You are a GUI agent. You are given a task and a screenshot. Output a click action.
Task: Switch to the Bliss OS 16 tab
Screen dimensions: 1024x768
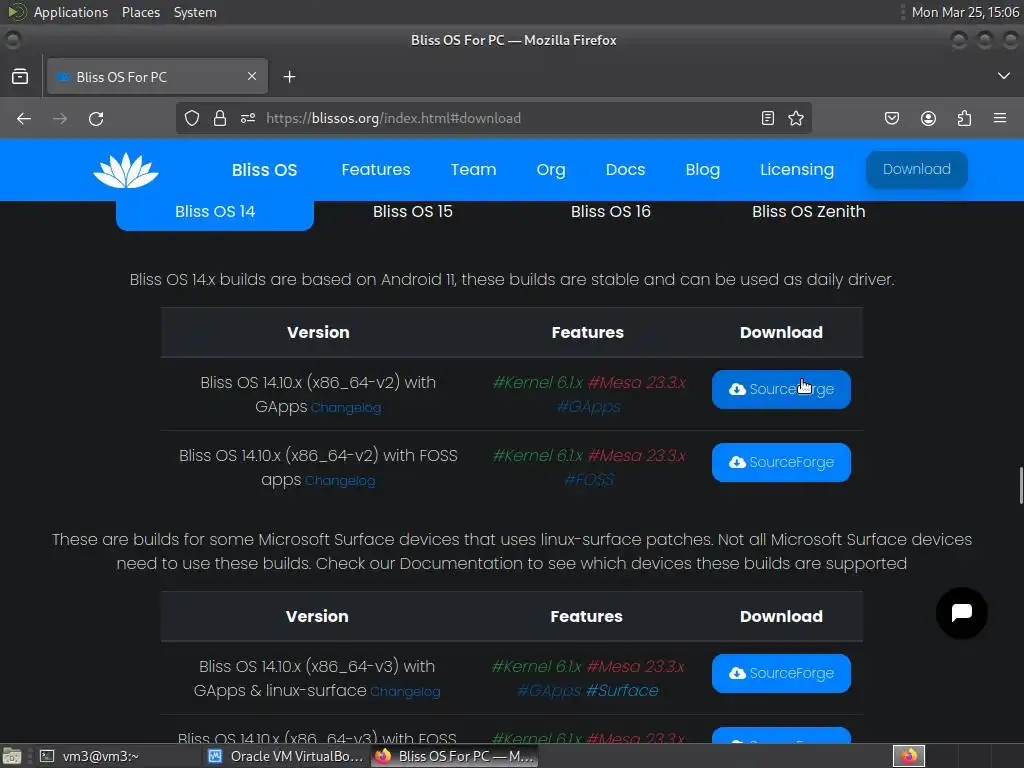pos(611,212)
